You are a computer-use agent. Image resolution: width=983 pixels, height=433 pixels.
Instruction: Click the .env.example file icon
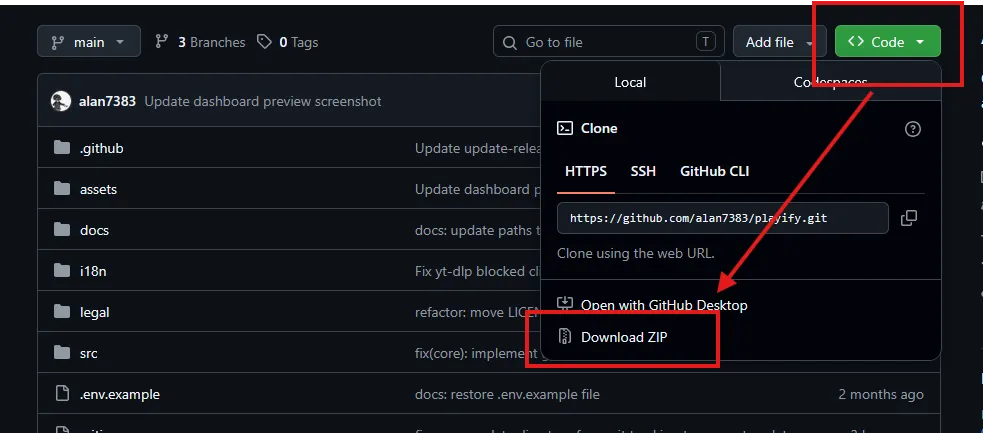pyautogui.click(x=61, y=394)
